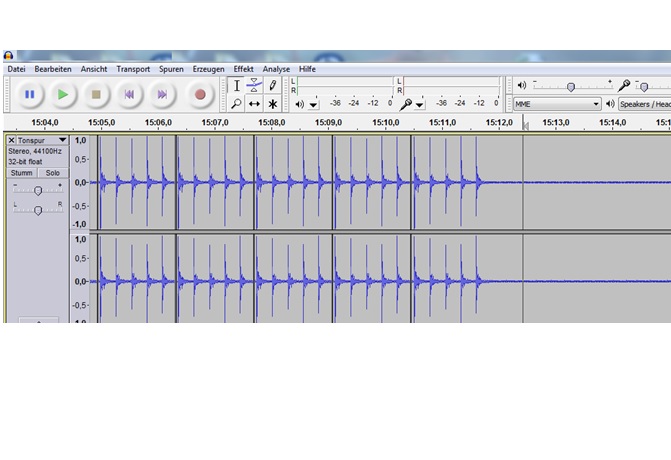This screenshot has width=671, height=460.
Task: Open the Effekt menu
Action: click(243, 69)
